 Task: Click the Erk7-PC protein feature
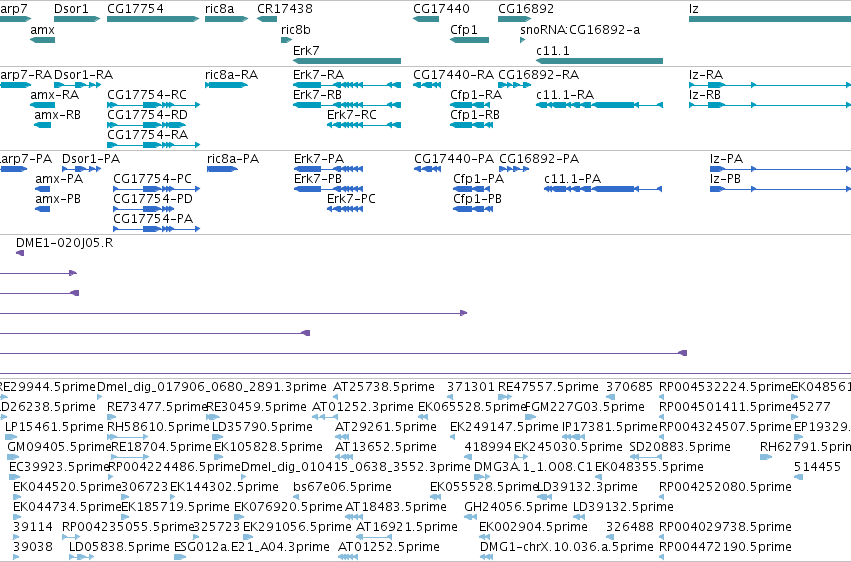(345, 209)
